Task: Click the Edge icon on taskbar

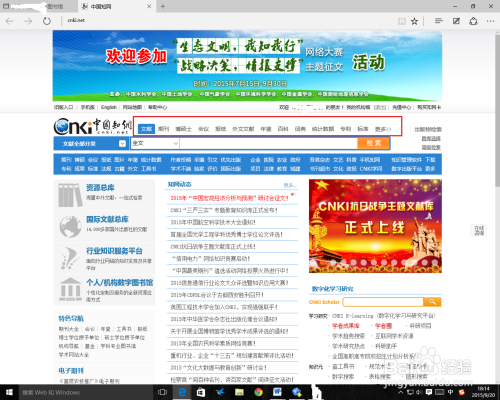Action: click(x=182, y=392)
